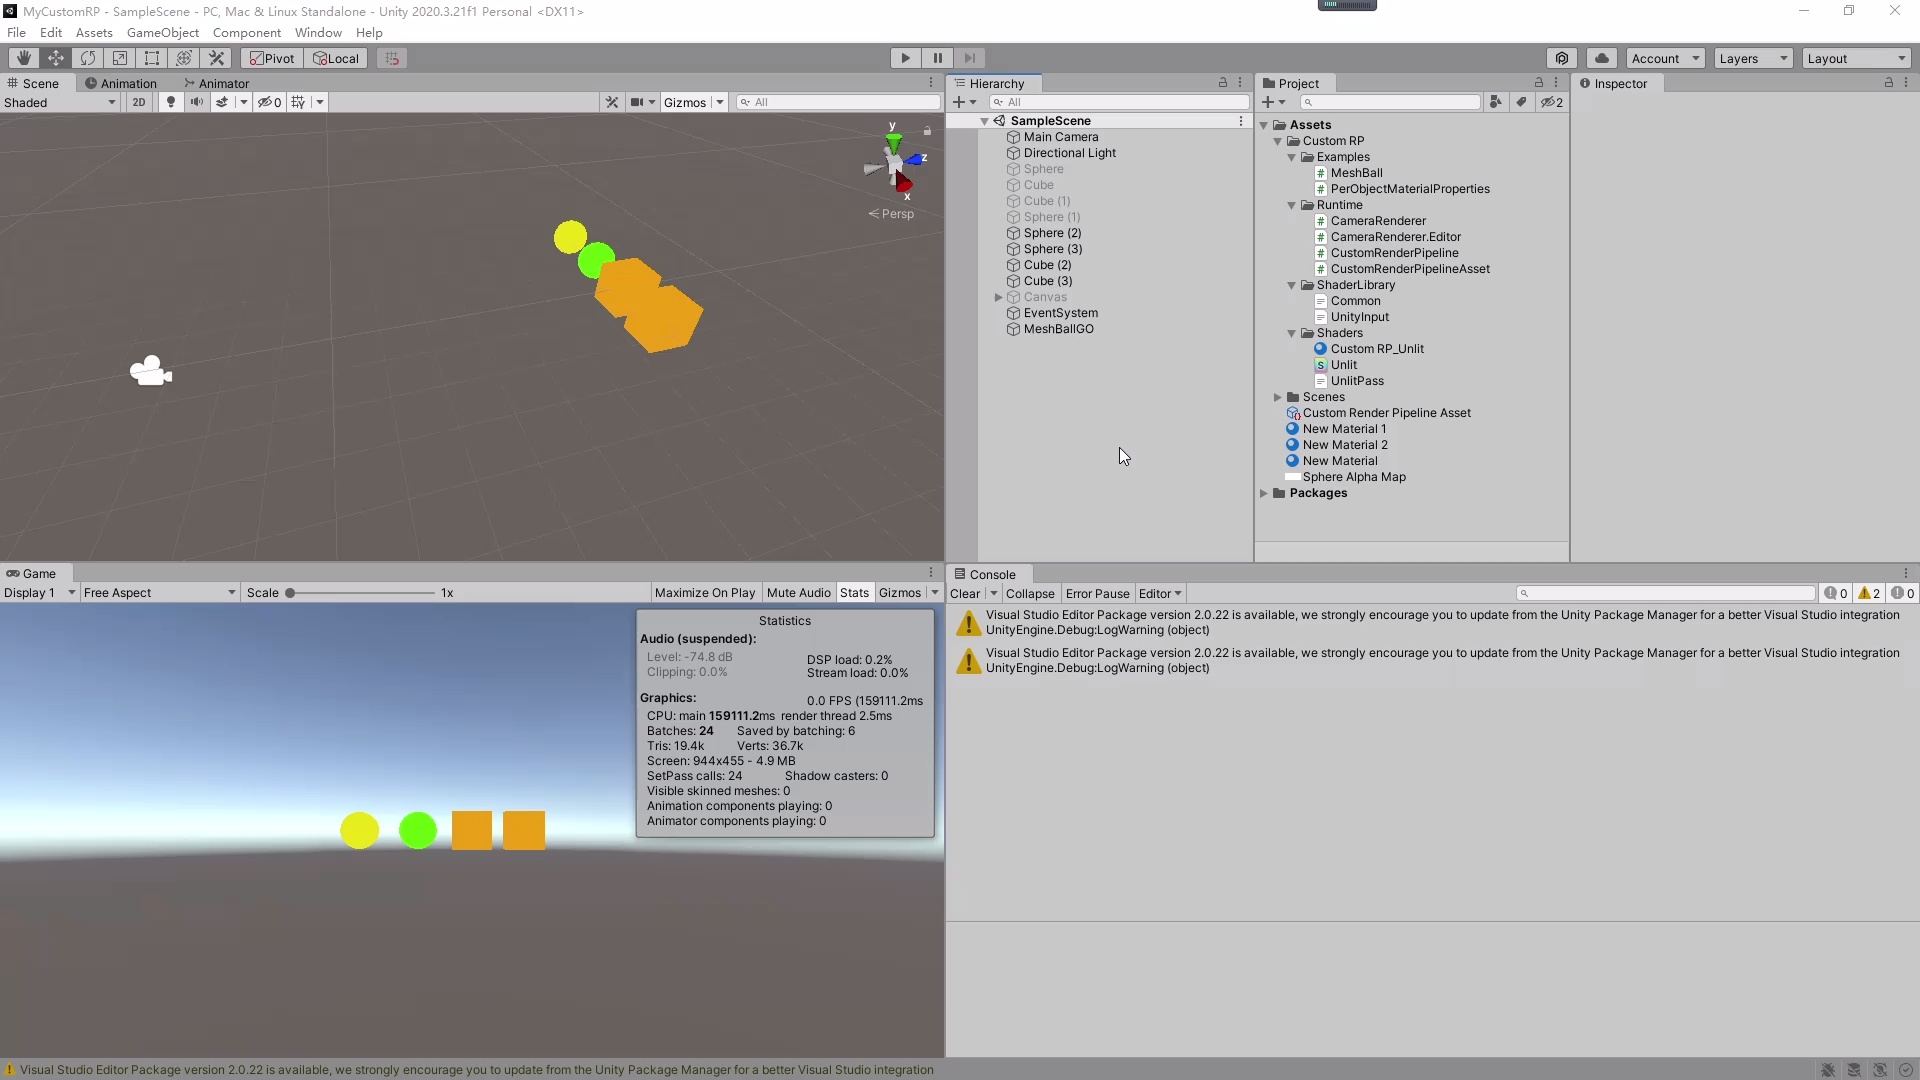Select the Move tool

tap(56, 58)
